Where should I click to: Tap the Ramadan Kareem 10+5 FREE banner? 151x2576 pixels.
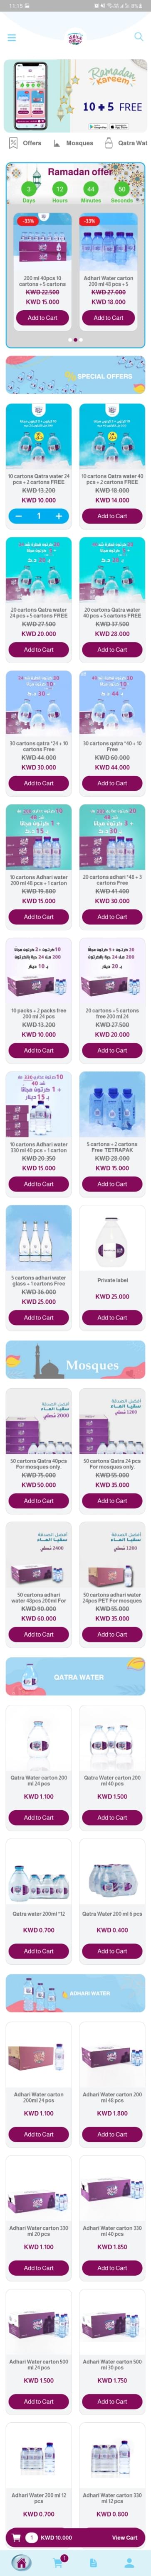pyautogui.click(x=75, y=96)
